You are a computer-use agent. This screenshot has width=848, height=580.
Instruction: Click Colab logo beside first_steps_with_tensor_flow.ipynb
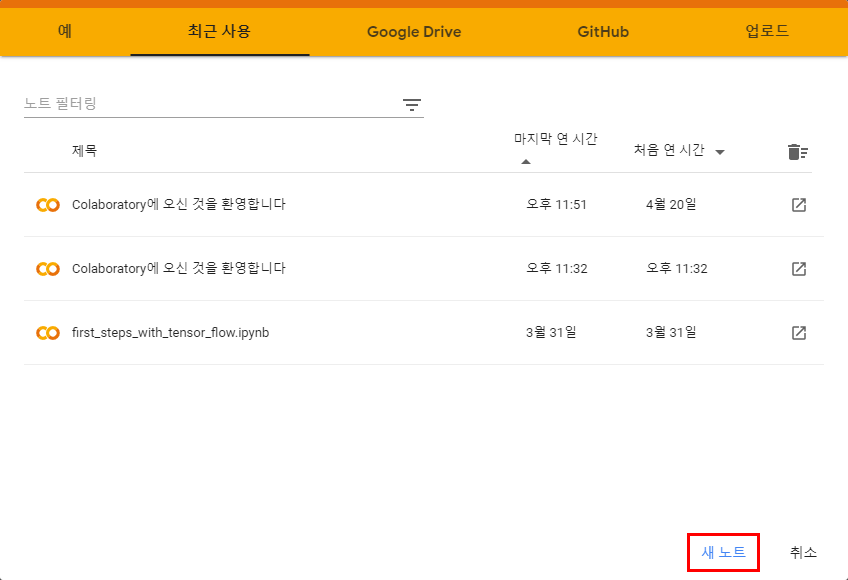(x=48, y=333)
